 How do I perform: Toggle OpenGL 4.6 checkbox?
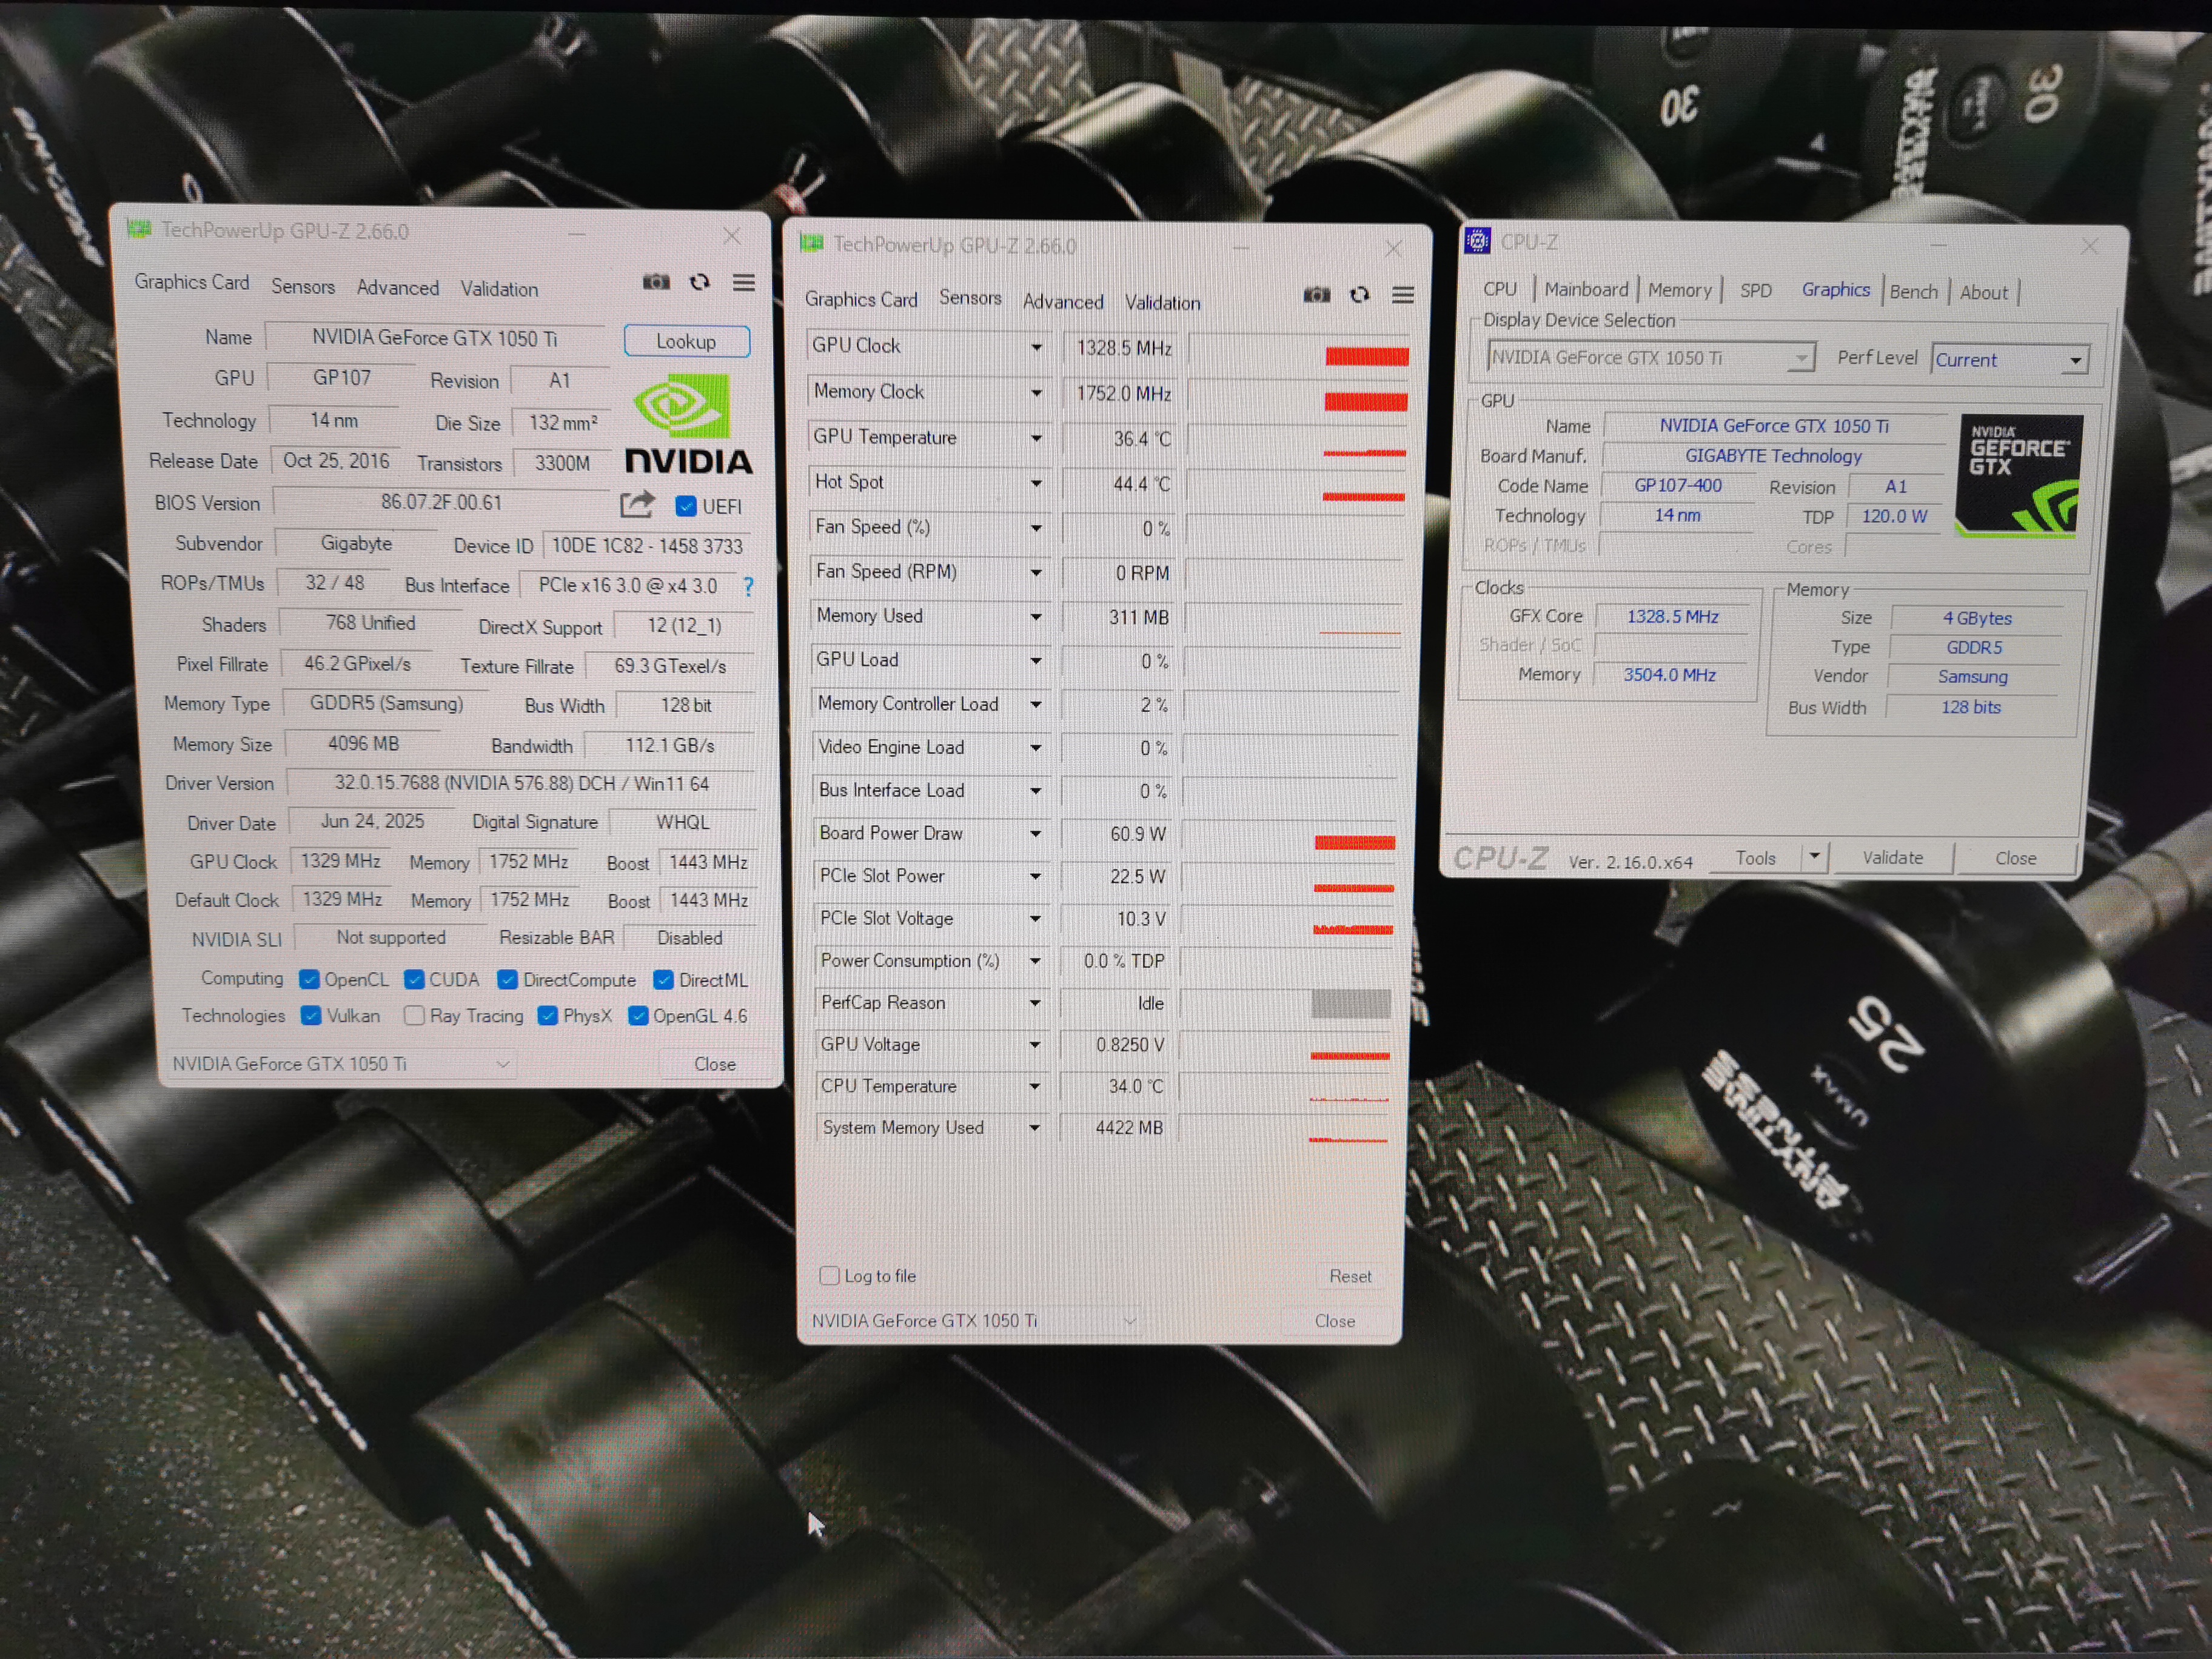coord(638,1016)
